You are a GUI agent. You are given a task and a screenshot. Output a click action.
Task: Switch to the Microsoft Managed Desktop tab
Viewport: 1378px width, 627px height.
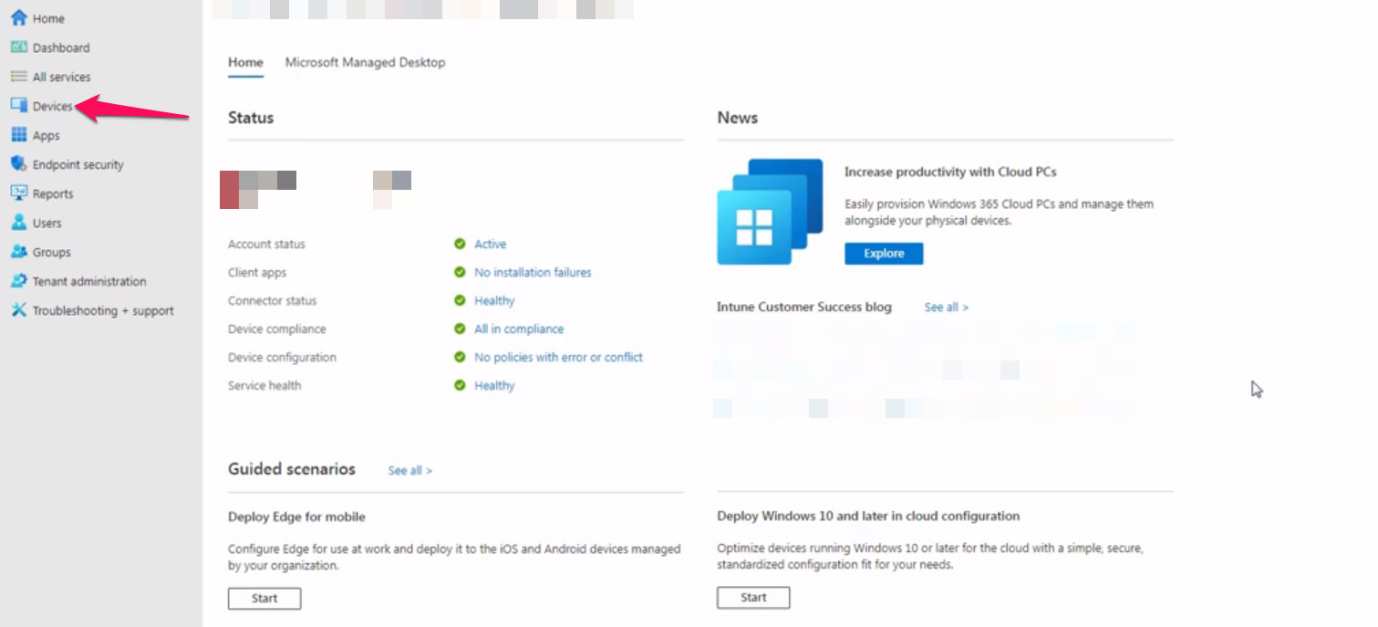[x=365, y=62]
